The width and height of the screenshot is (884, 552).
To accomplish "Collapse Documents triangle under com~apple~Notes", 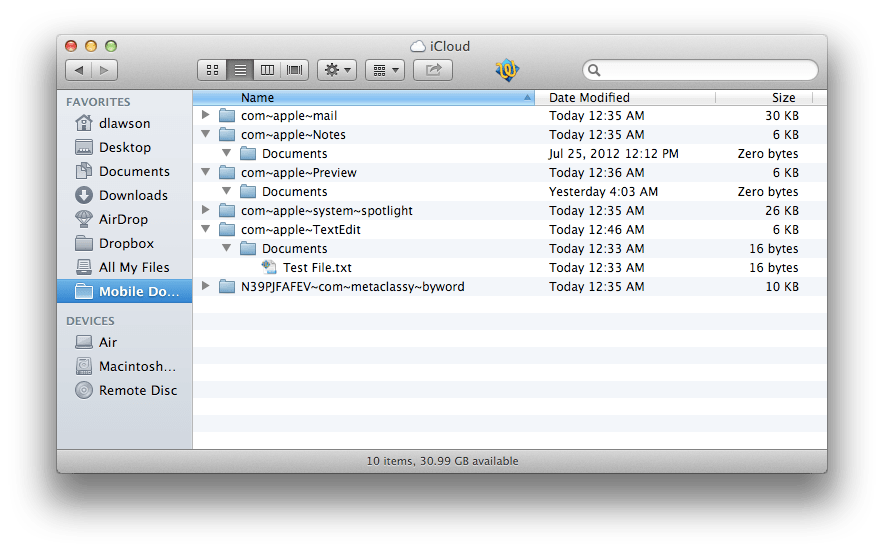I will [227, 153].
